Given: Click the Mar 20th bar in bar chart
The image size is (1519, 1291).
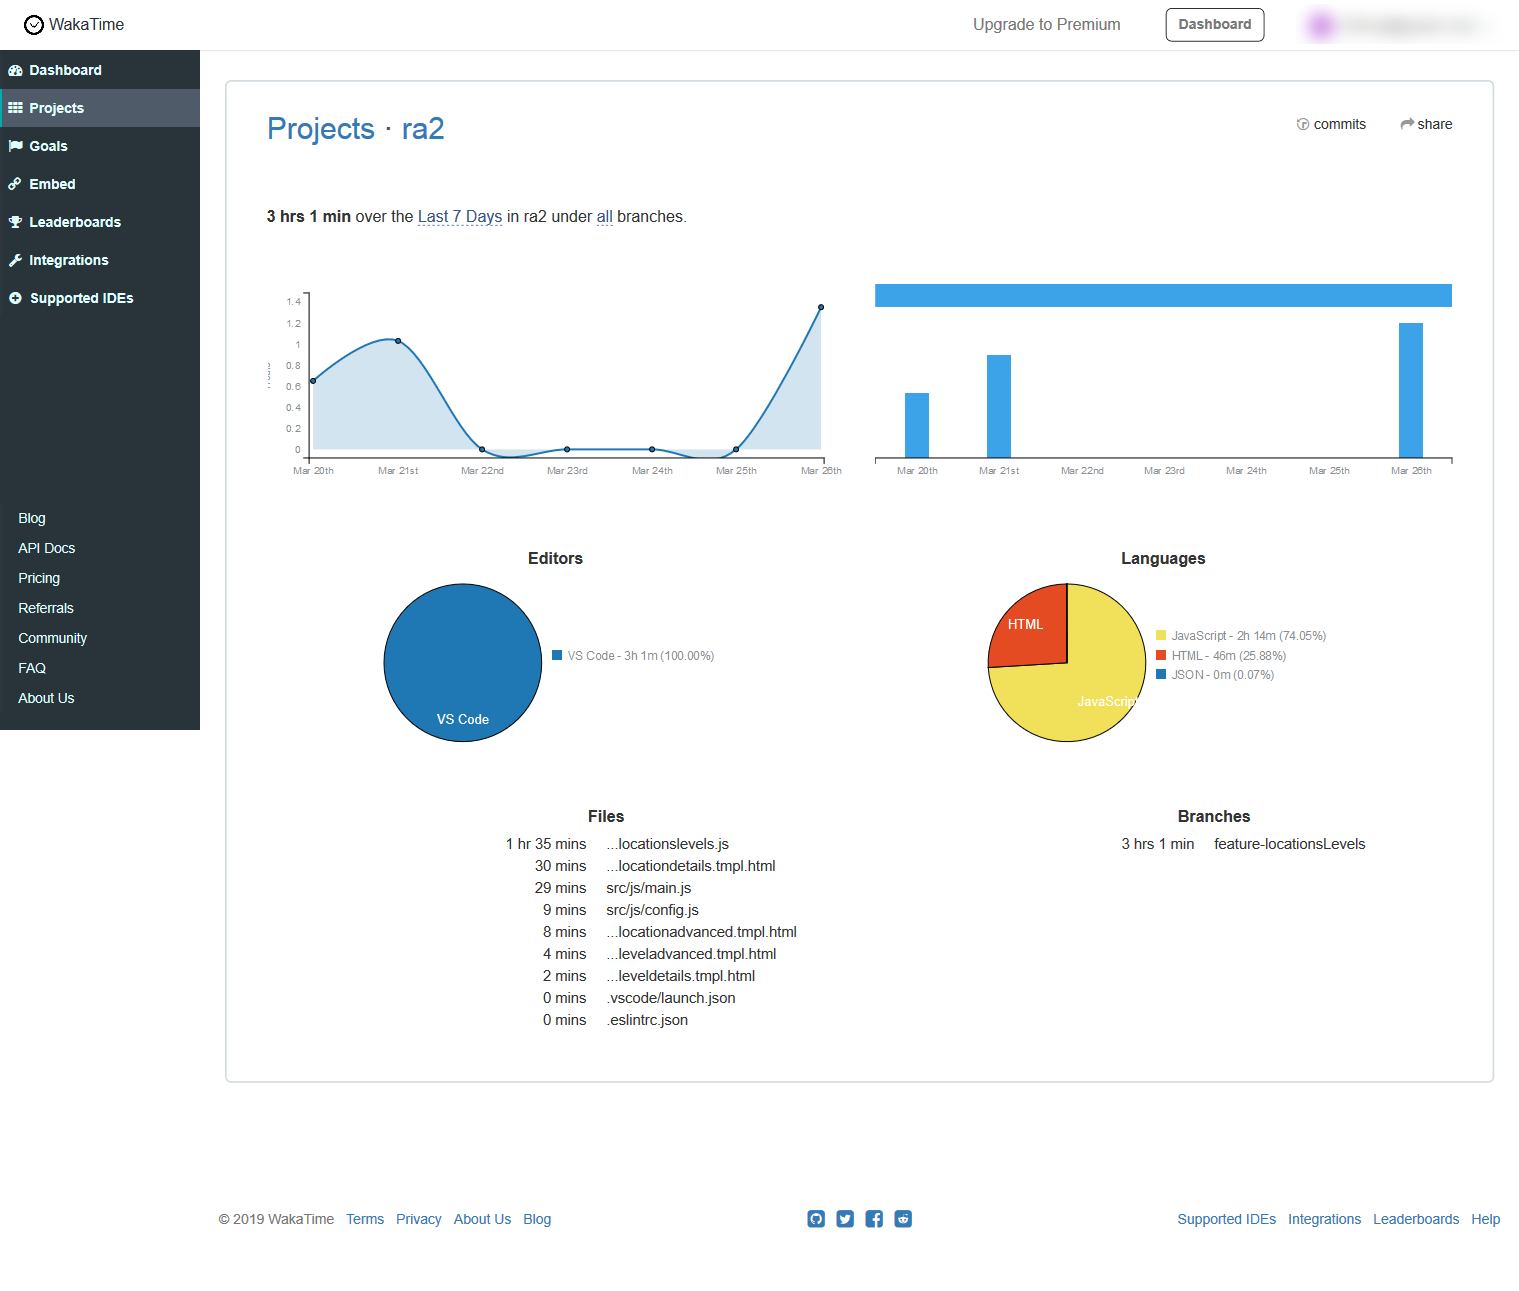Looking at the screenshot, I should click(x=917, y=425).
